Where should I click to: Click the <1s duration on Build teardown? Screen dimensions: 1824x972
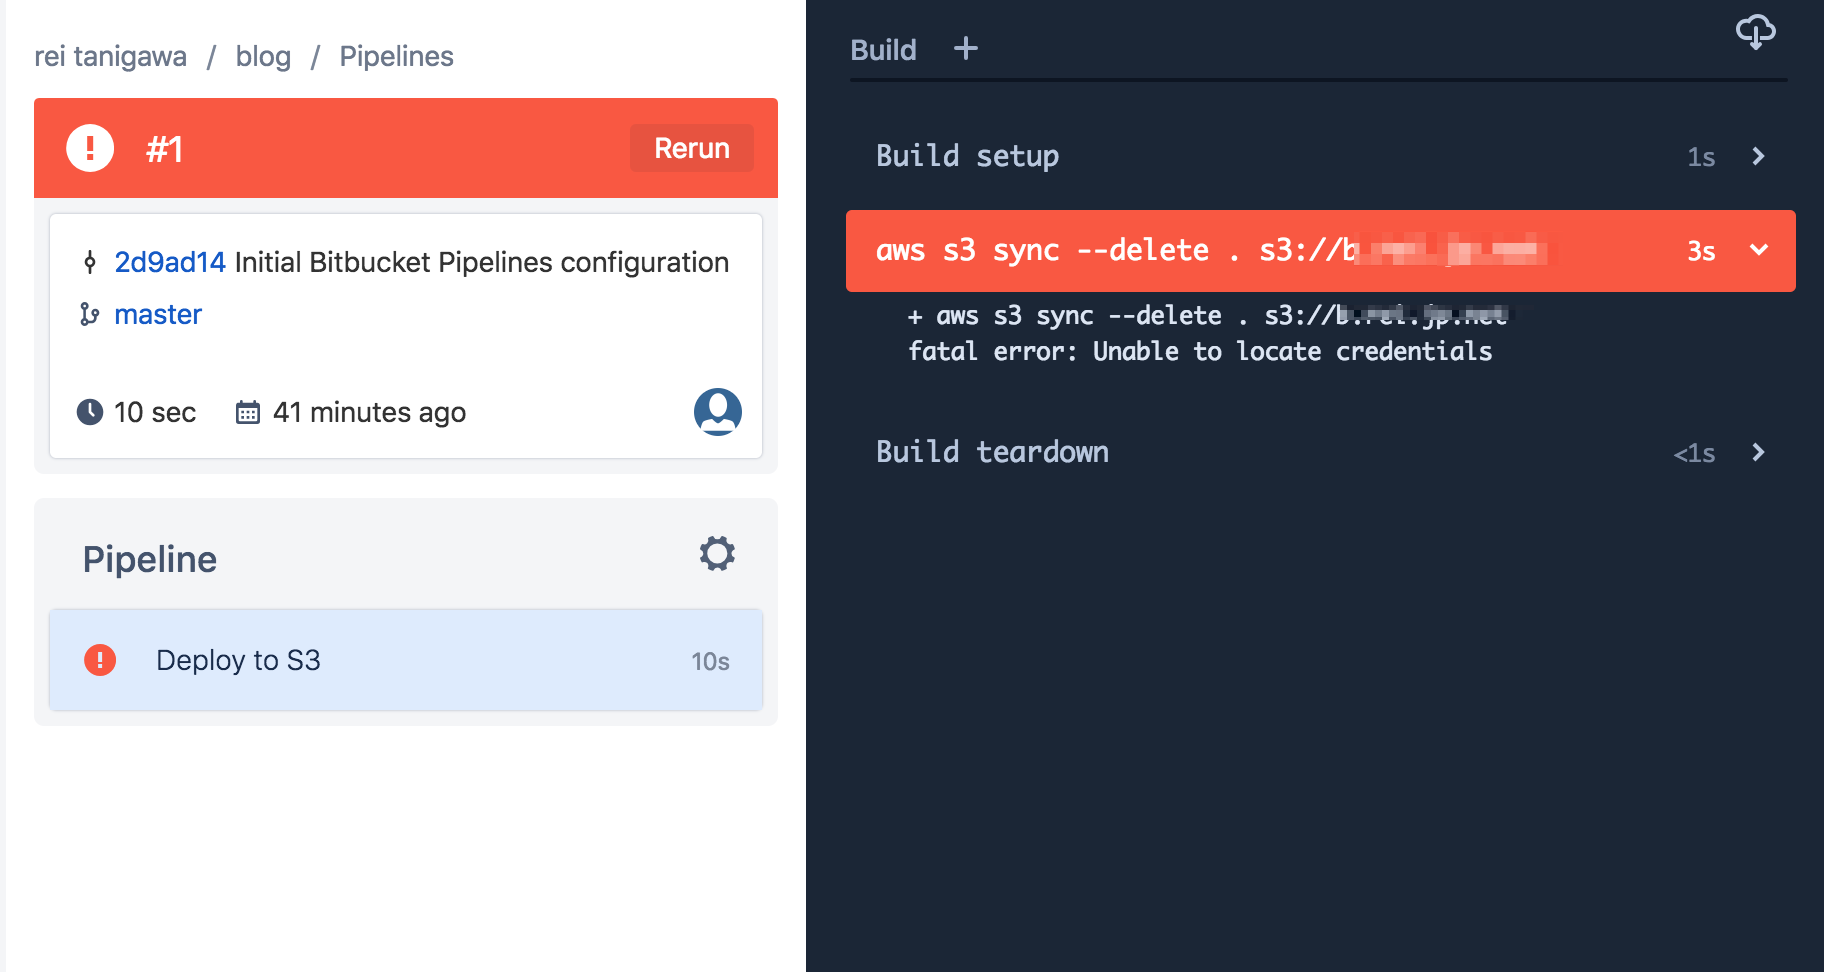click(1694, 453)
